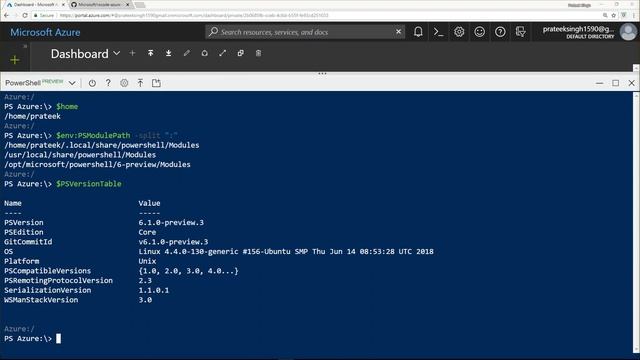
Task: Click GitCommitId value v6.1.0-preview.3
Action: (173, 242)
